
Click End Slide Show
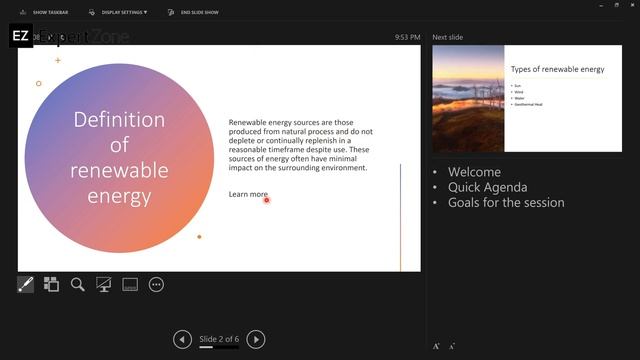pyautogui.click(x=193, y=12)
